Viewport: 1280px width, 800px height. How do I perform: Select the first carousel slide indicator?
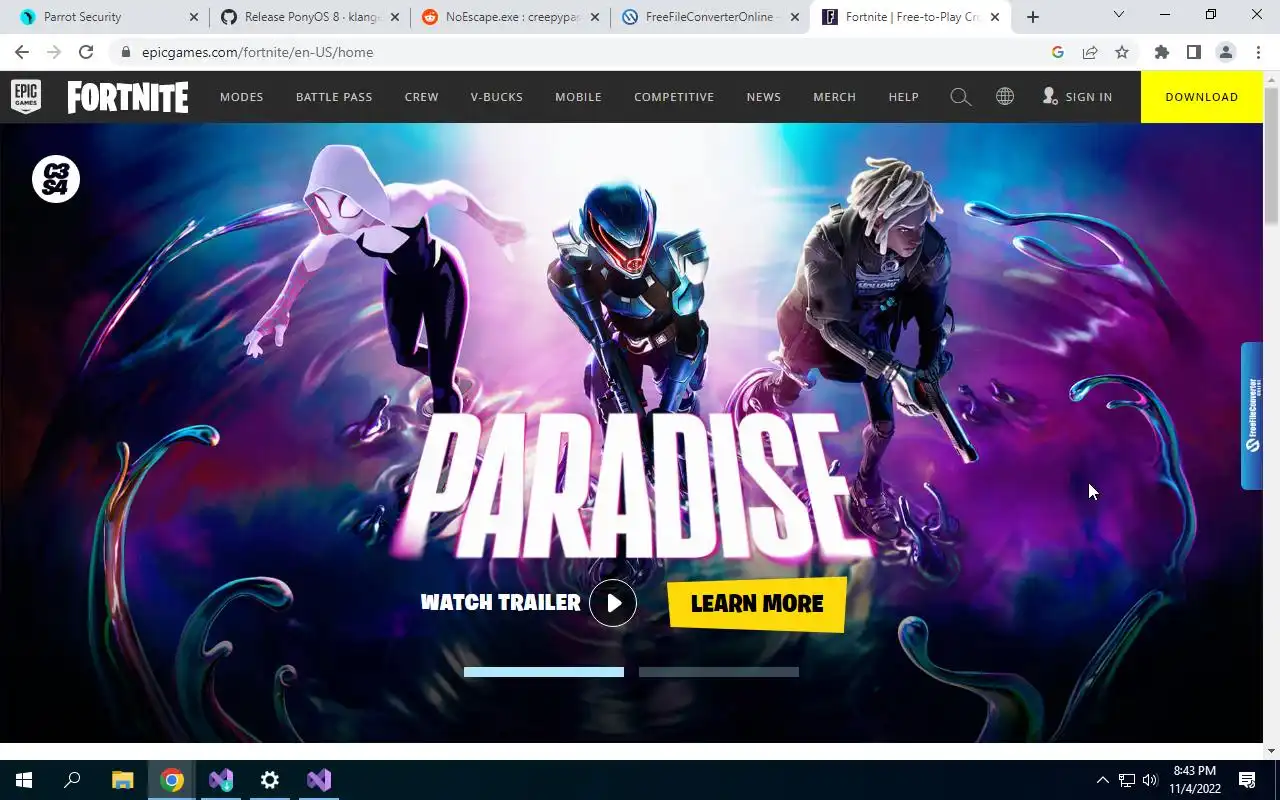(x=544, y=672)
